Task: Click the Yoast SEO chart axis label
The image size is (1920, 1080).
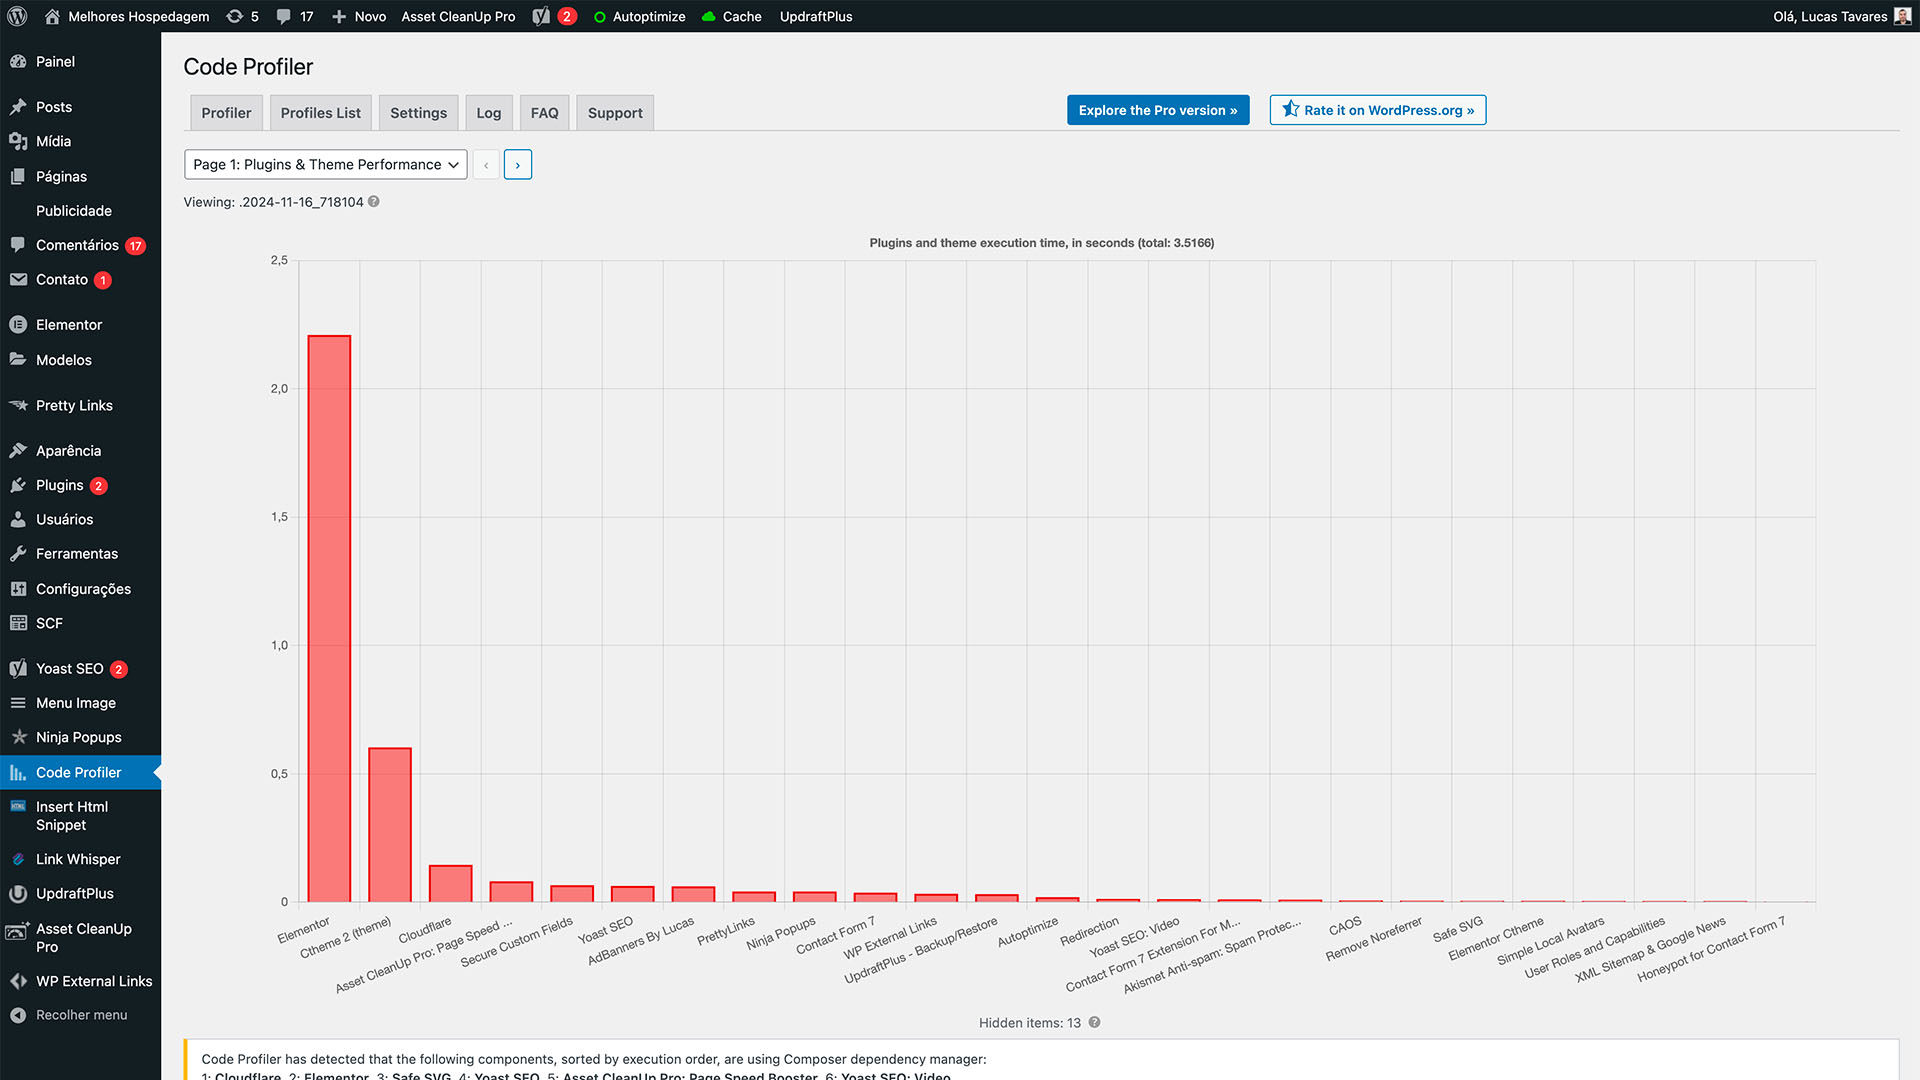Action: point(606,930)
